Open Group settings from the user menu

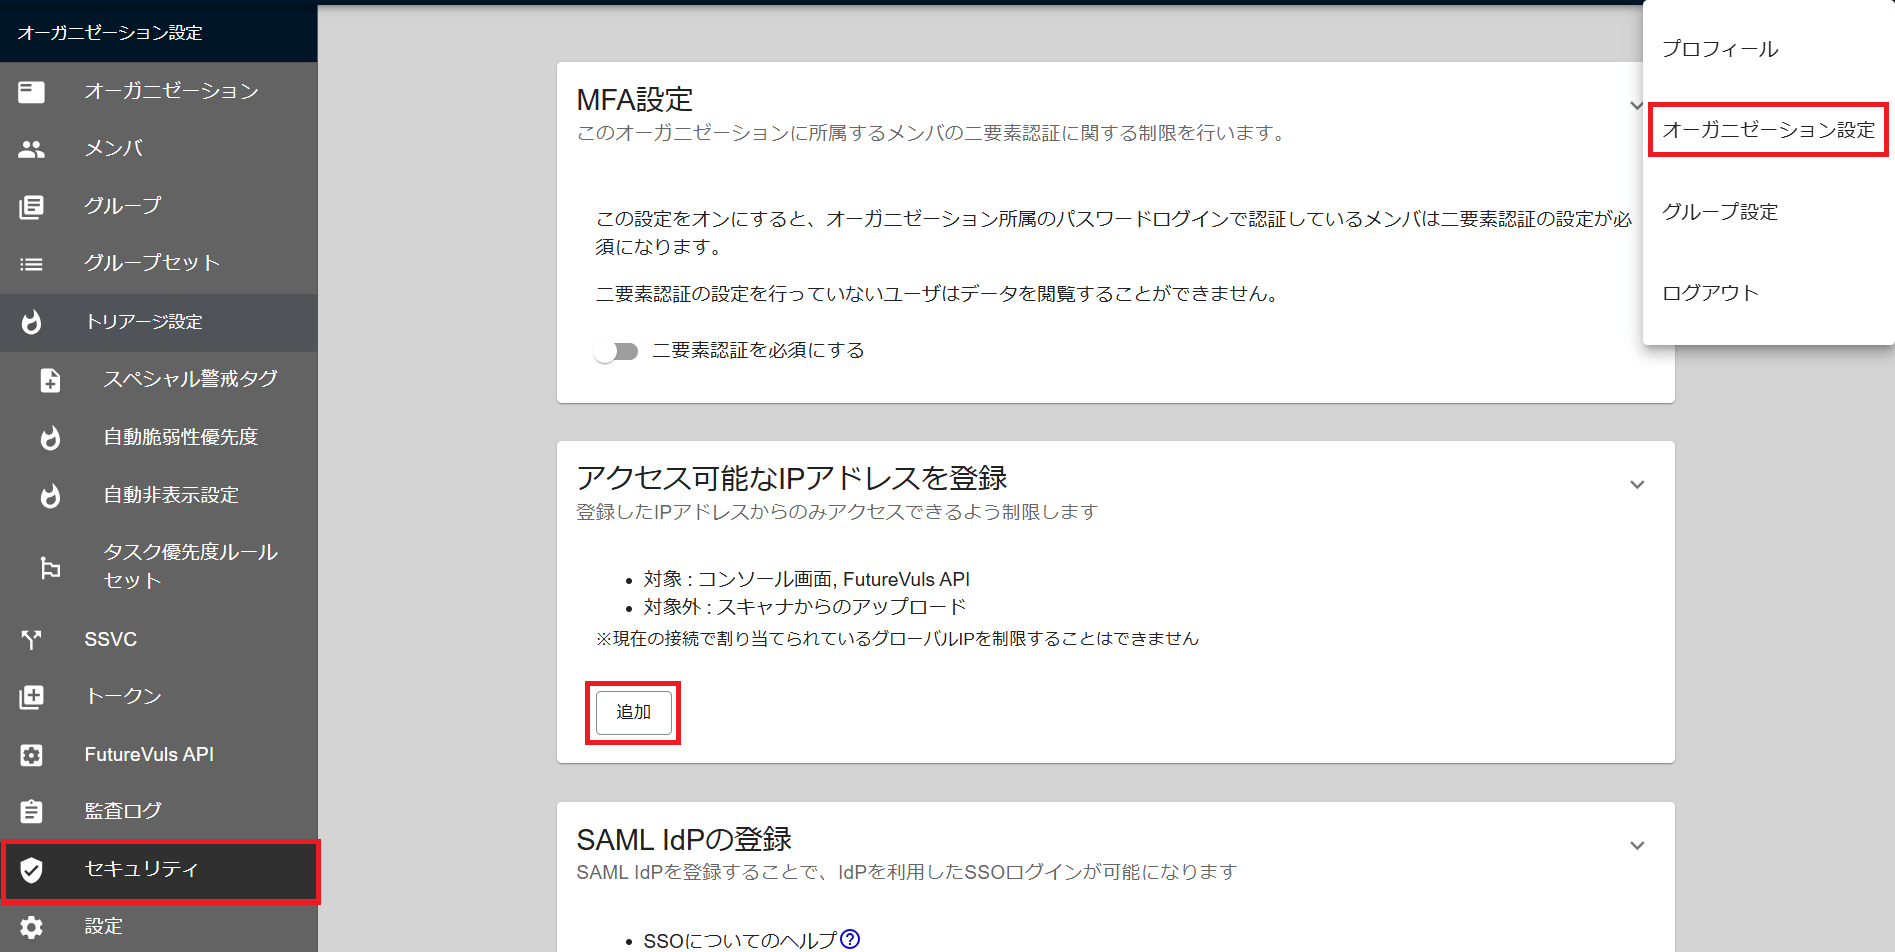1720,212
